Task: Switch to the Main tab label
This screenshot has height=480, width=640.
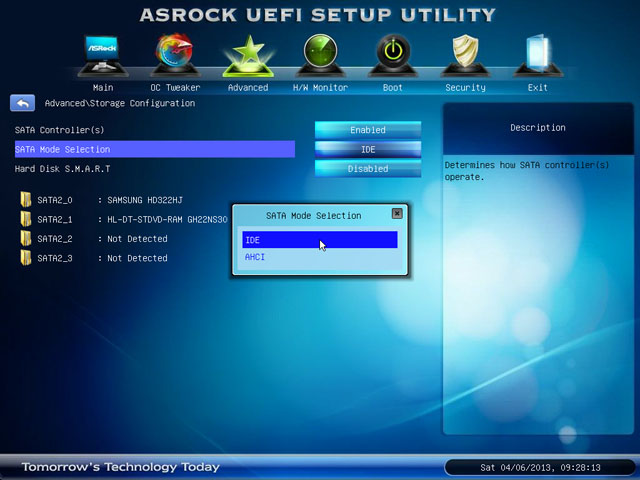Action: coord(103,87)
